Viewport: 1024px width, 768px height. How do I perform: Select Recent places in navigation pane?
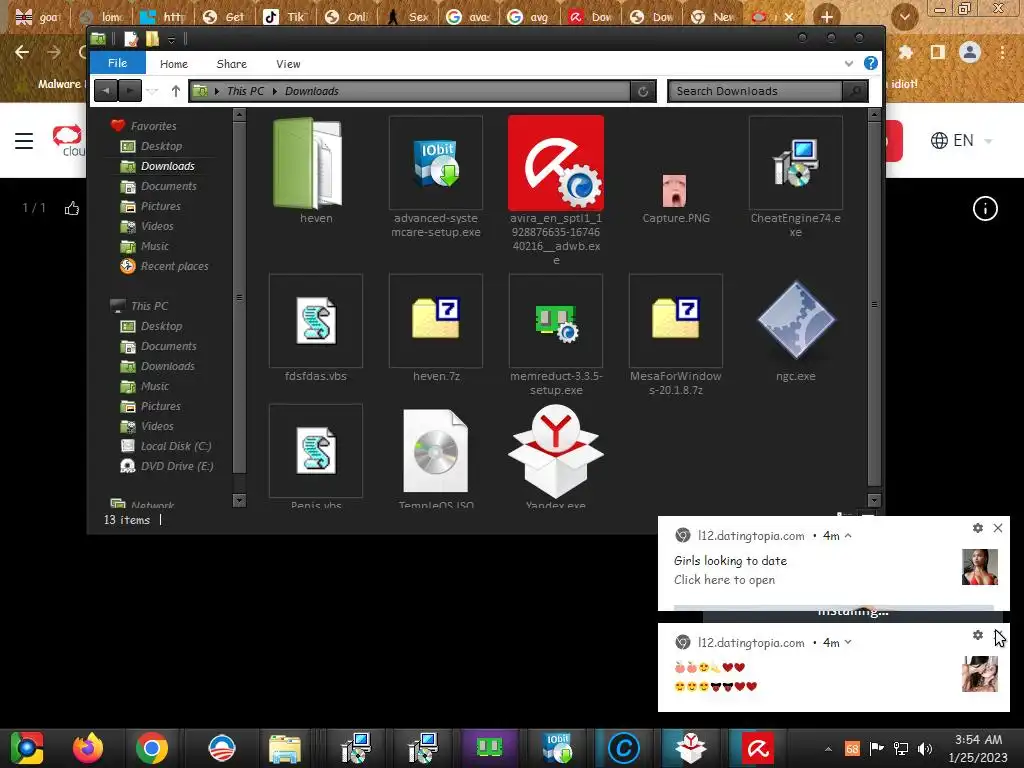tap(174, 266)
